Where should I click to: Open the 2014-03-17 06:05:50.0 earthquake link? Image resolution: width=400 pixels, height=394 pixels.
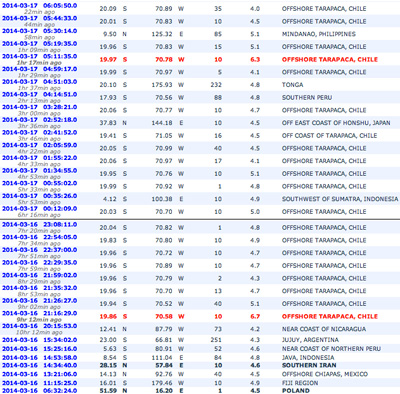tap(40, 6)
